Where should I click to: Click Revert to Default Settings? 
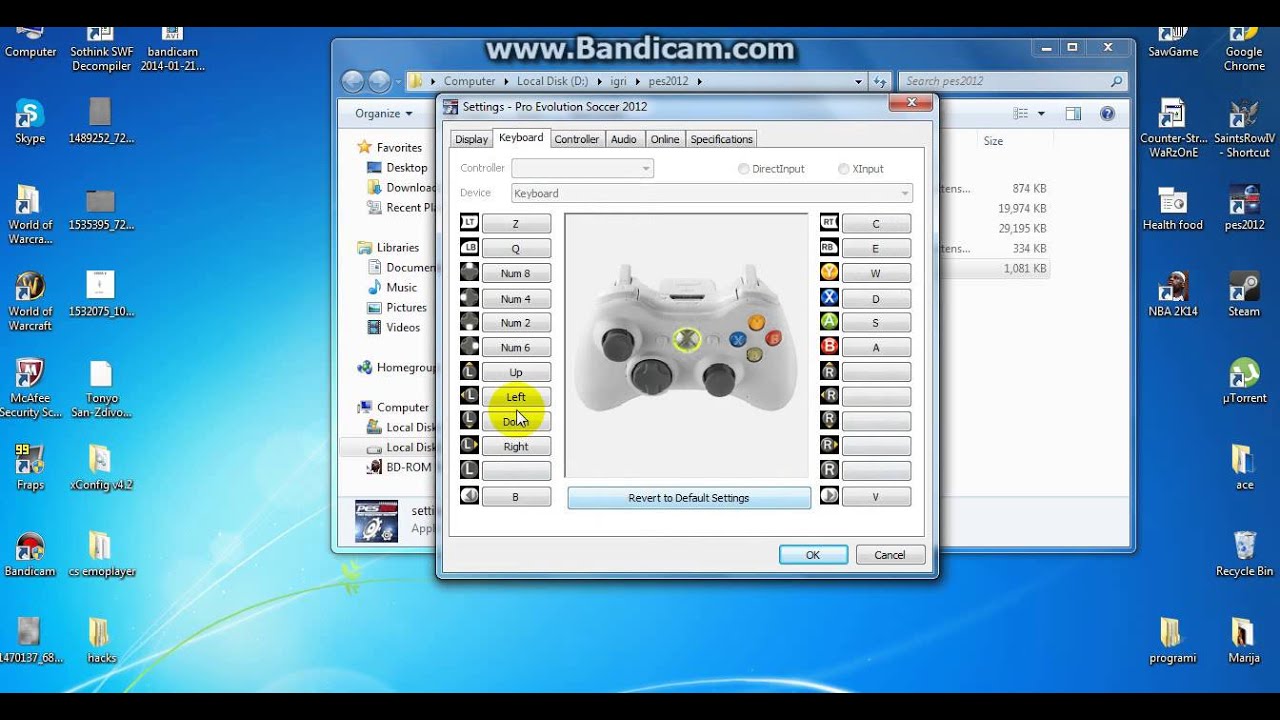[689, 498]
